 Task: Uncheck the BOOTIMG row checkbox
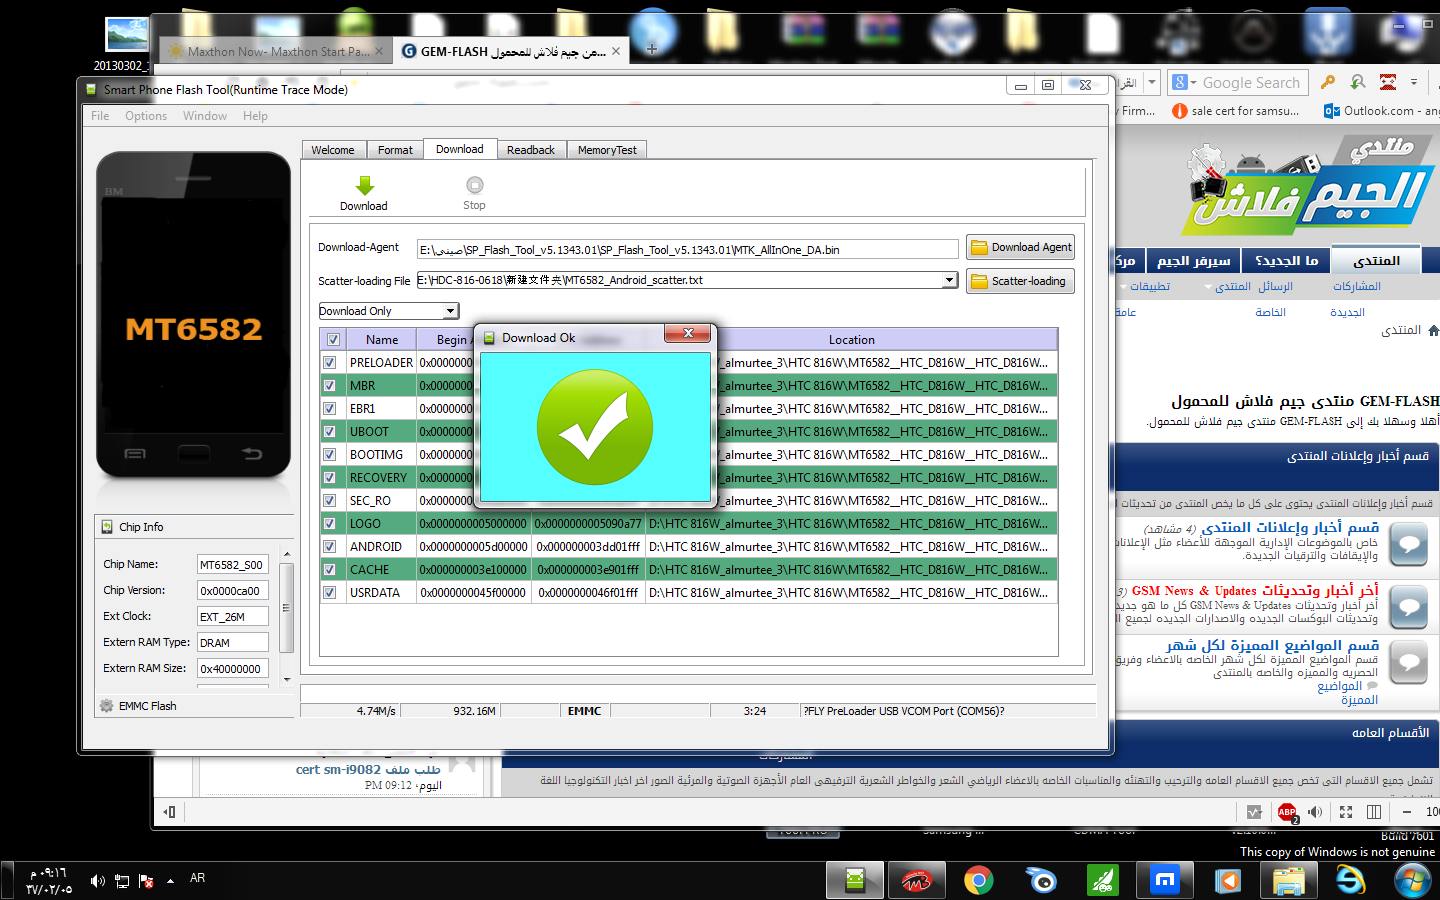pyautogui.click(x=330, y=455)
